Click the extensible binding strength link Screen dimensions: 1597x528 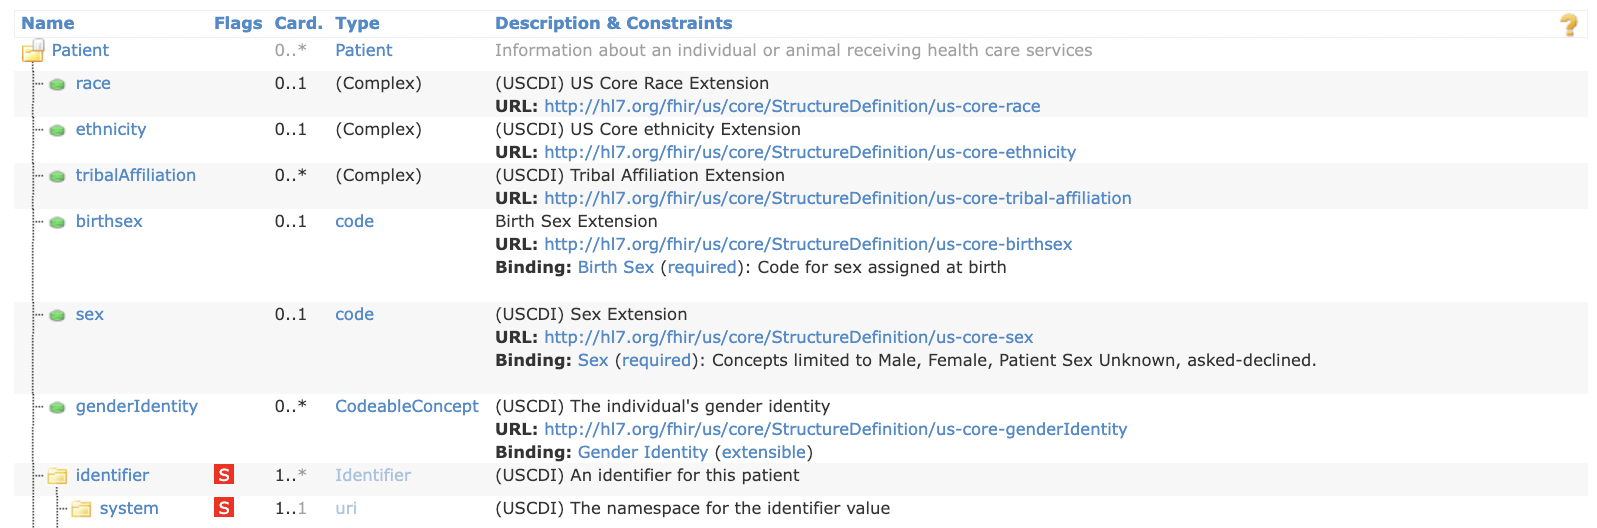point(764,452)
